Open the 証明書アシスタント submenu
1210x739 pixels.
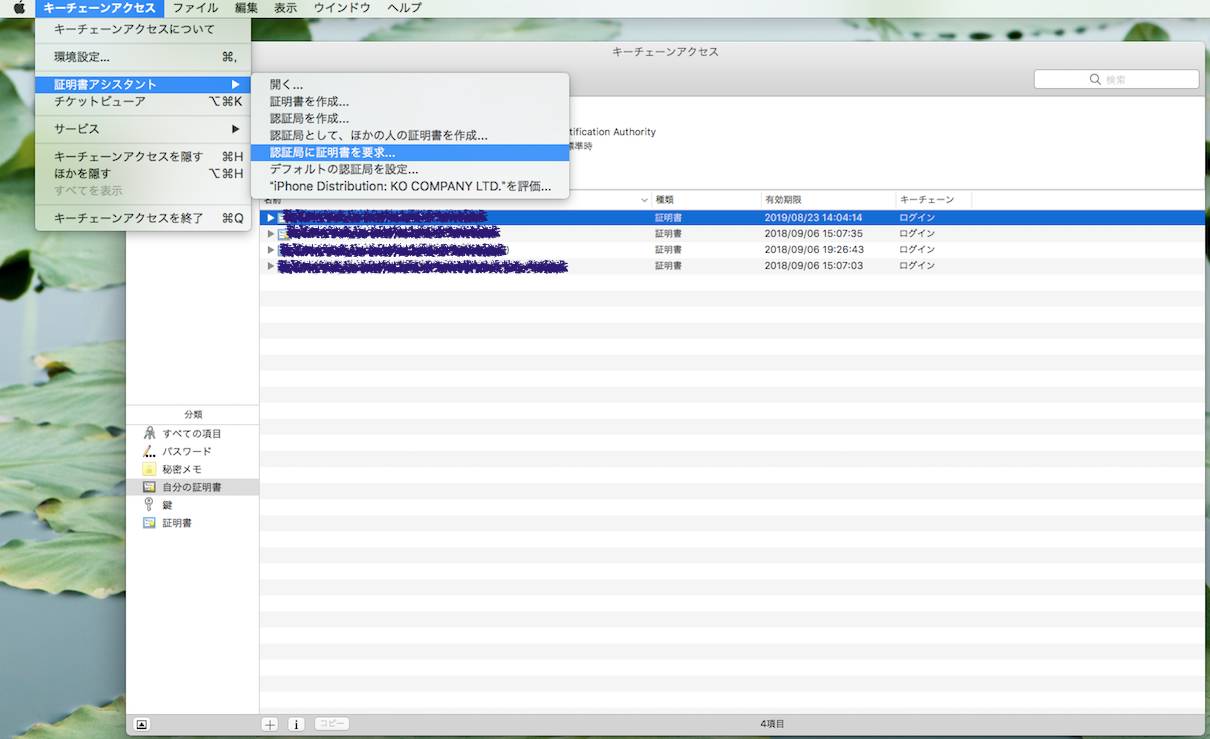coord(143,85)
